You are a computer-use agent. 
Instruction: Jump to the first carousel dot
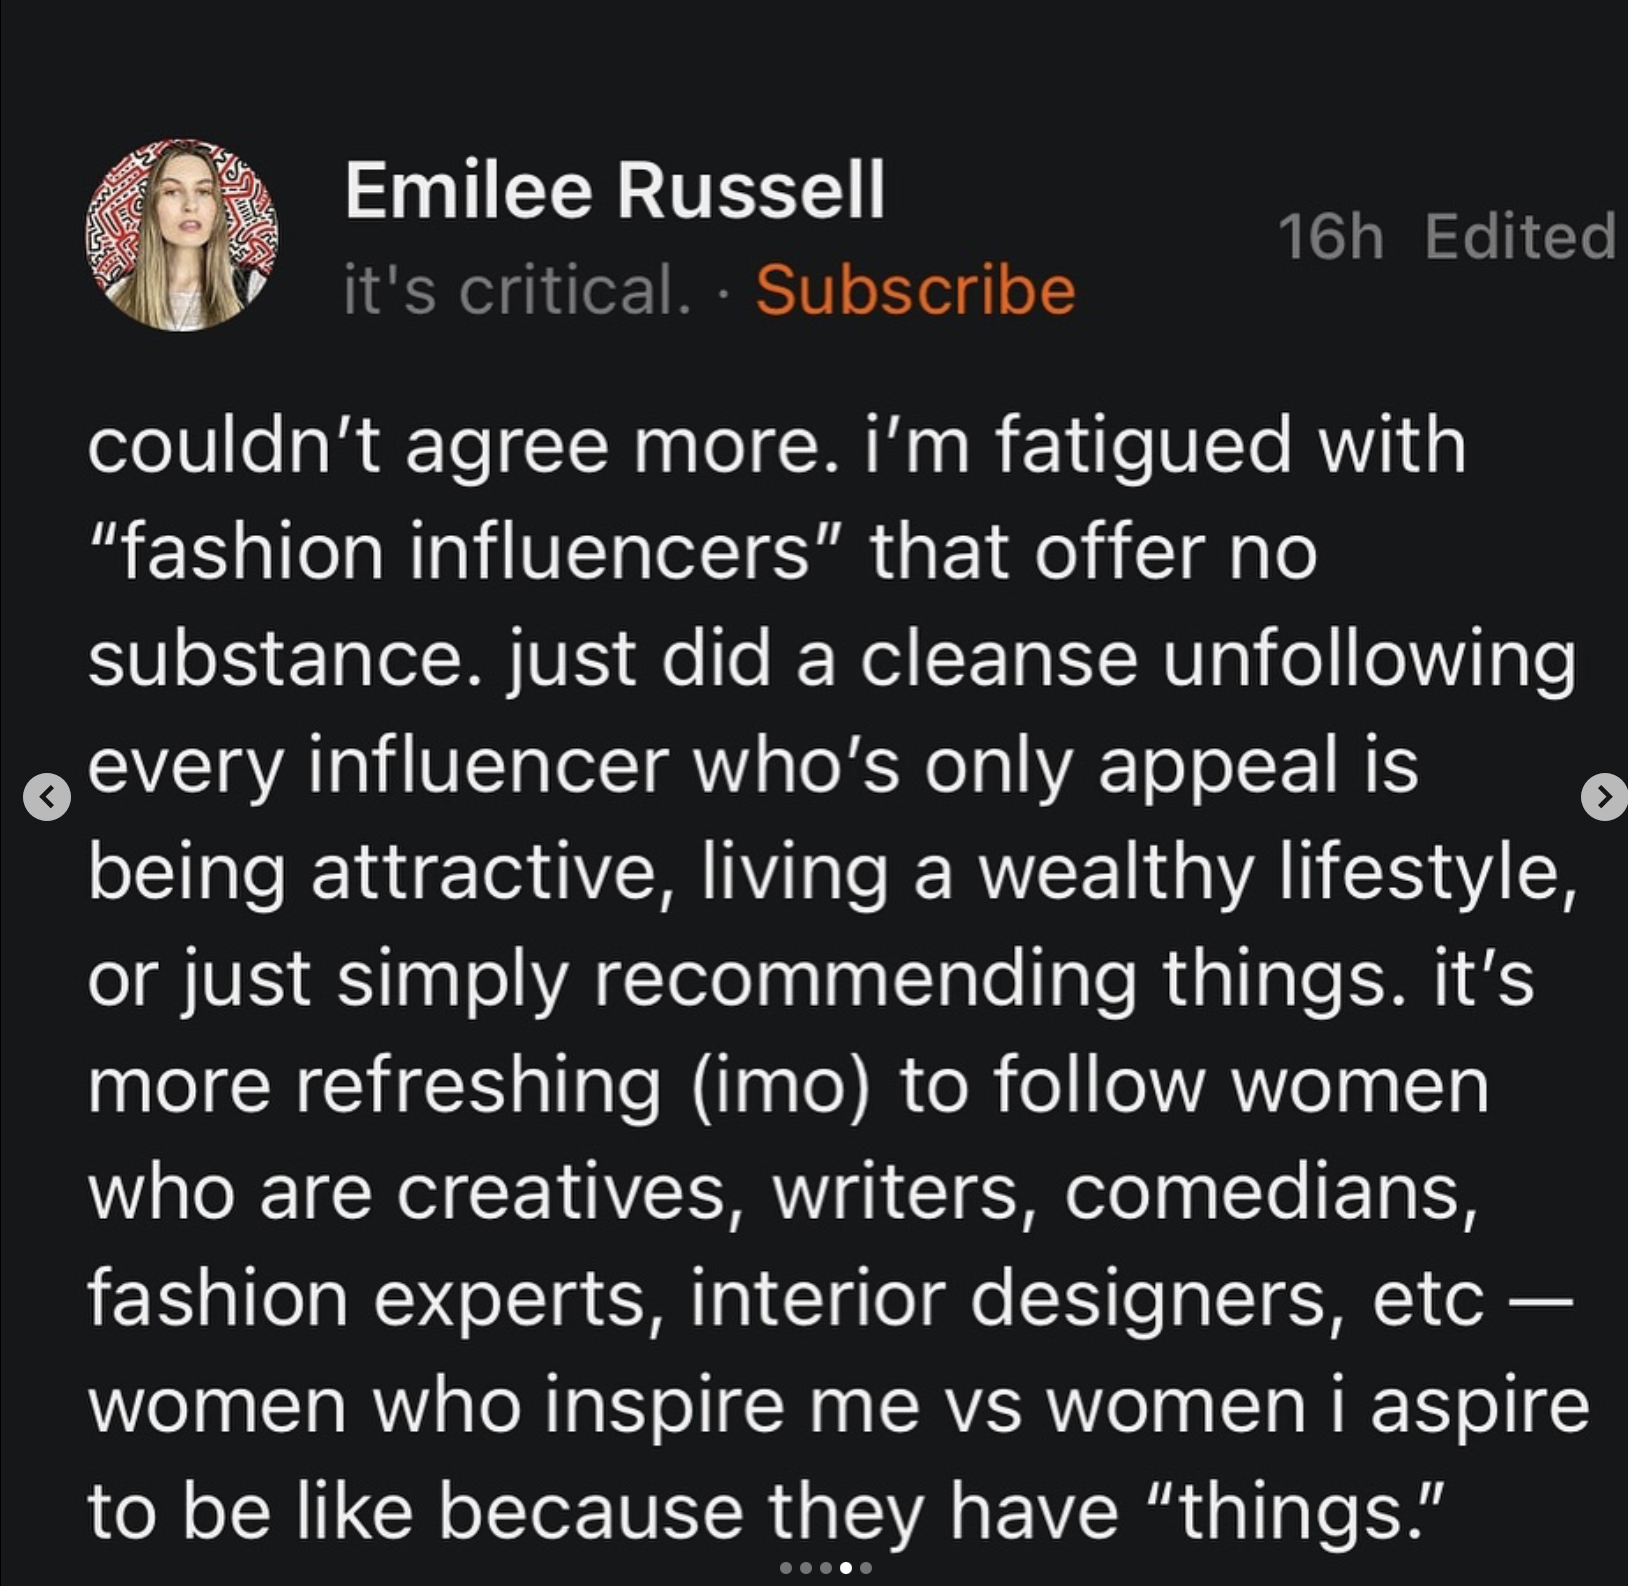point(786,1568)
